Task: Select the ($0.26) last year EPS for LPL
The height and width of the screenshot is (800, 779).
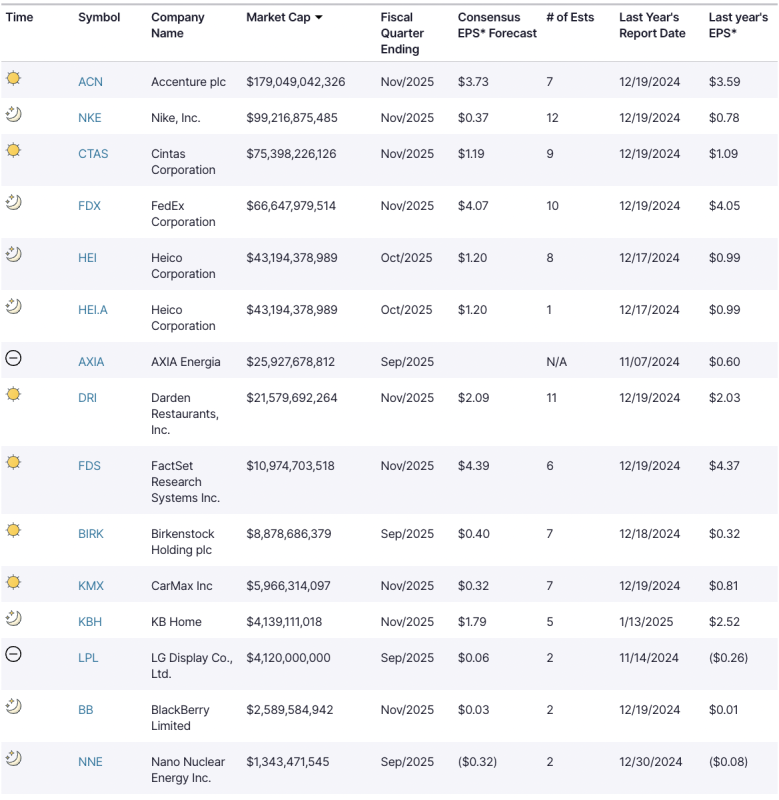Action: point(728,658)
